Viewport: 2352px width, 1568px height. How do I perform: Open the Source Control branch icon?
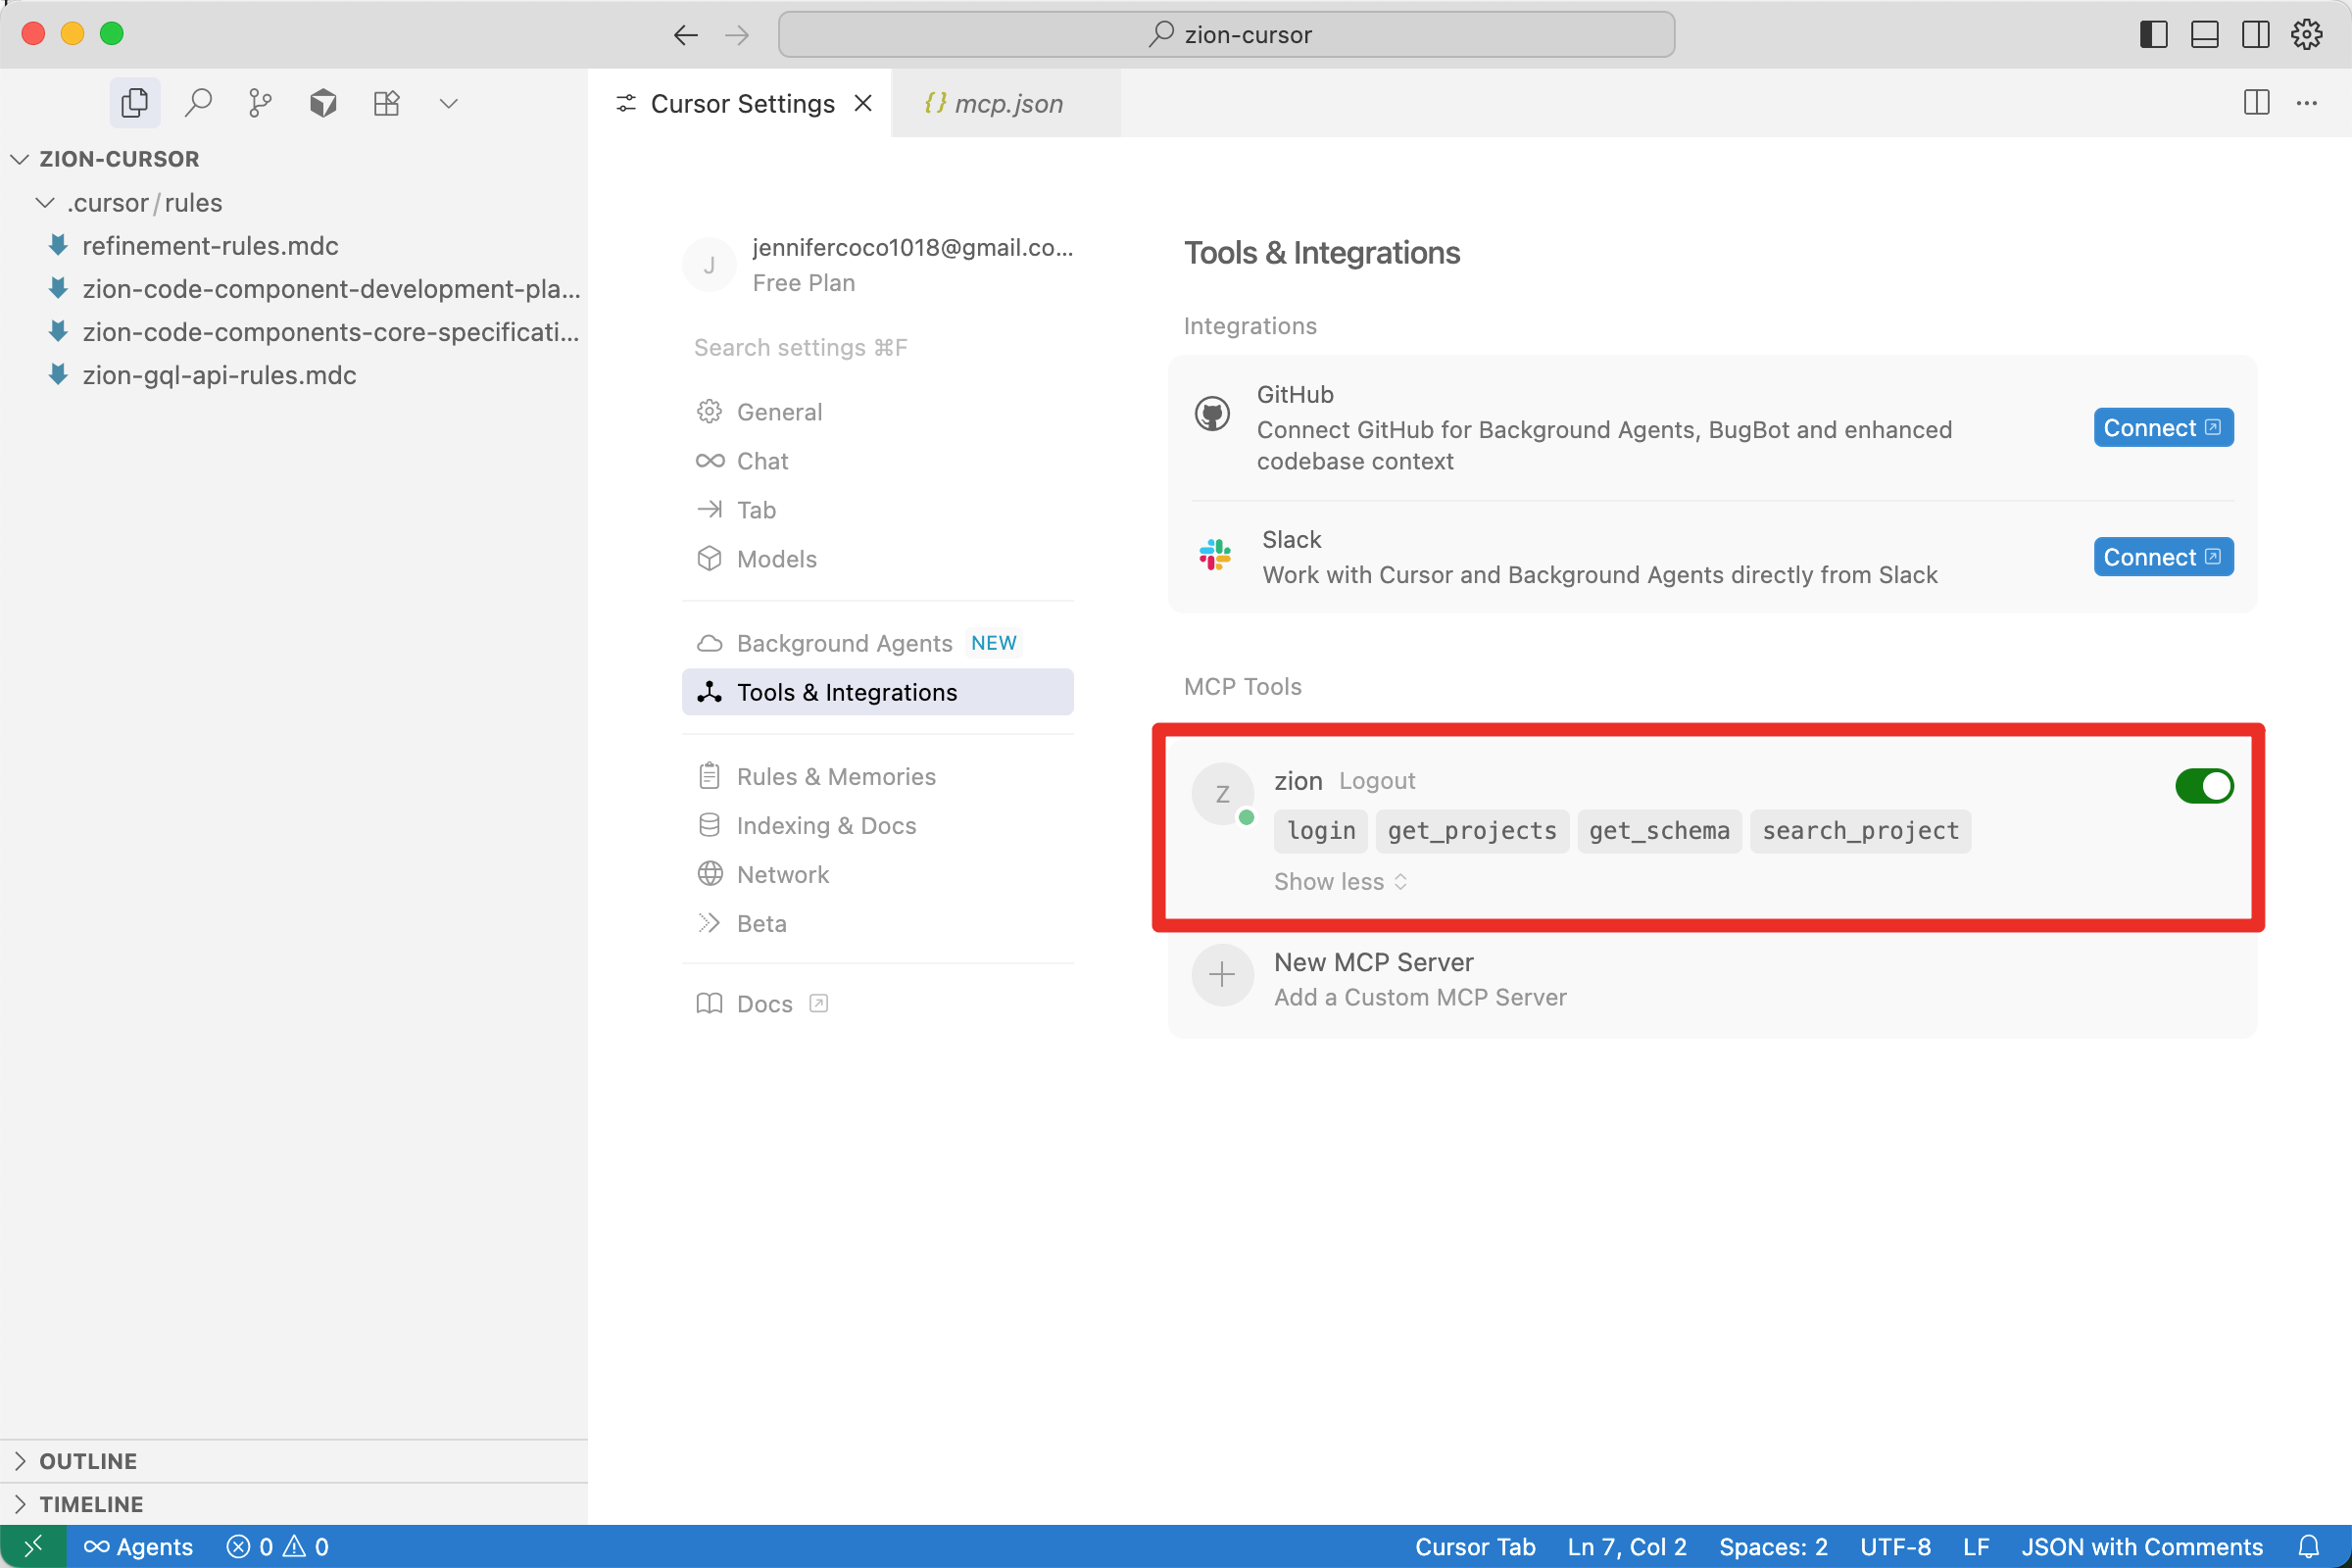pos(260,103)
